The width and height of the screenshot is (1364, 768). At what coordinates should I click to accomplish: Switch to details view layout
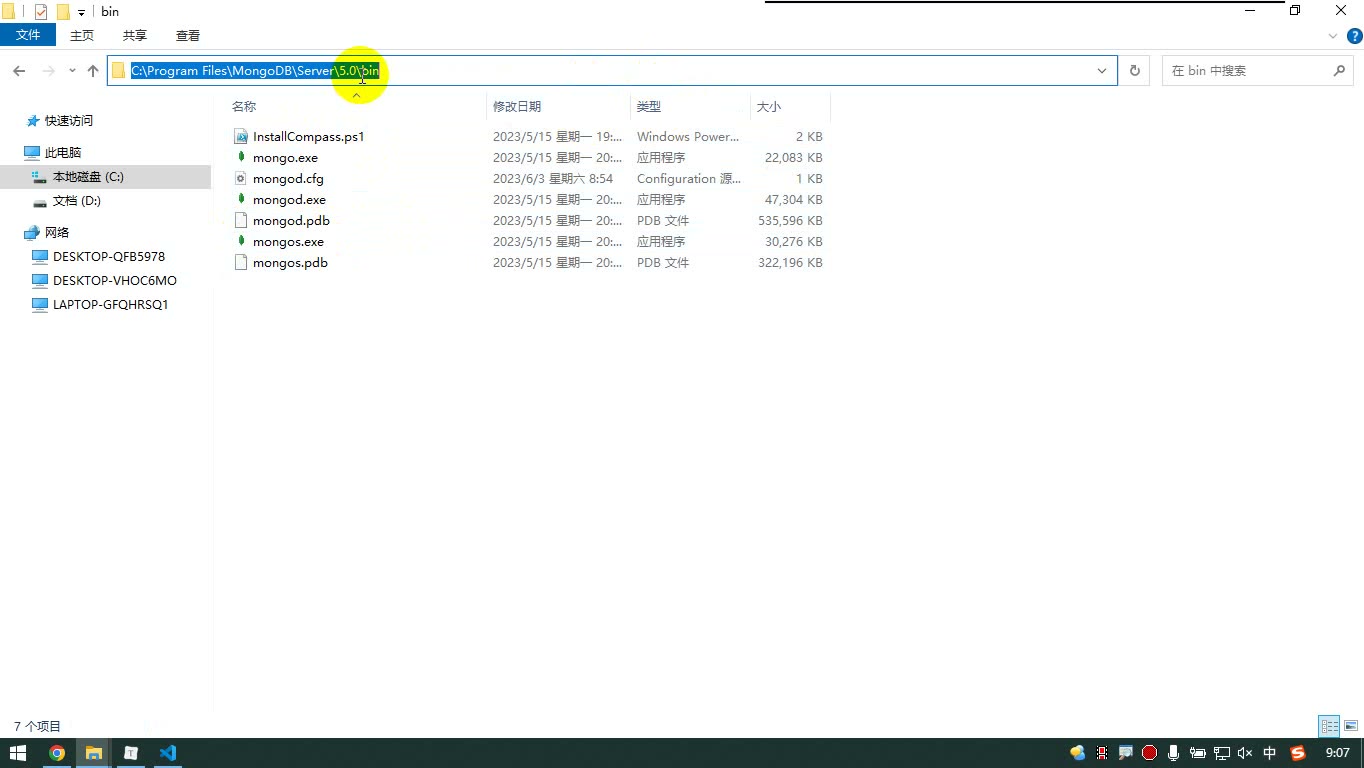pos(1329,726)
